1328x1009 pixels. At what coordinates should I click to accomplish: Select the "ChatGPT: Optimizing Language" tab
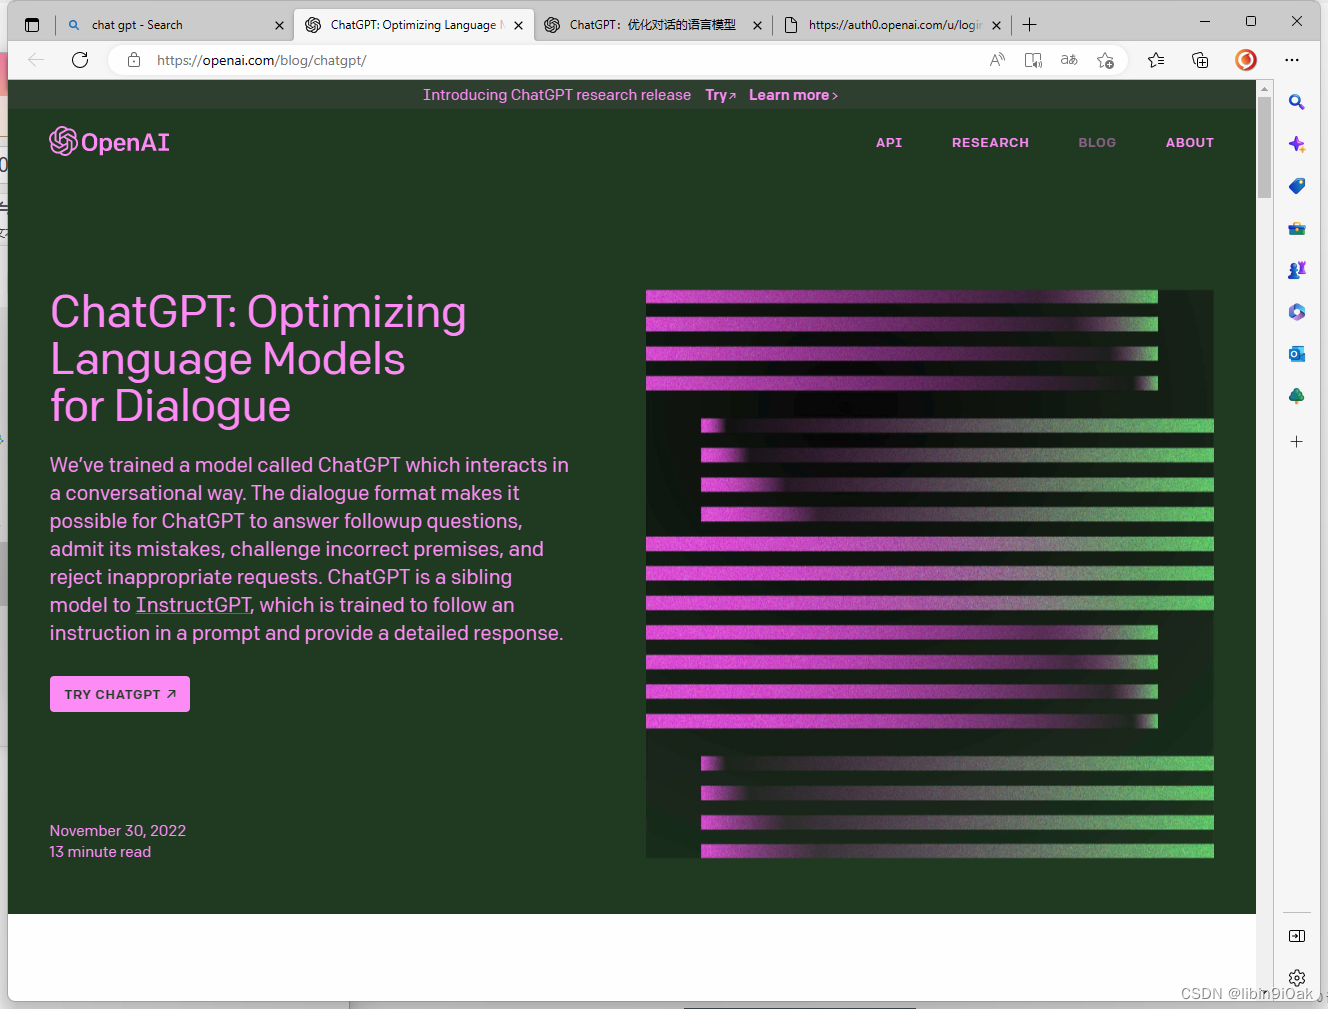tap(414, 25)
